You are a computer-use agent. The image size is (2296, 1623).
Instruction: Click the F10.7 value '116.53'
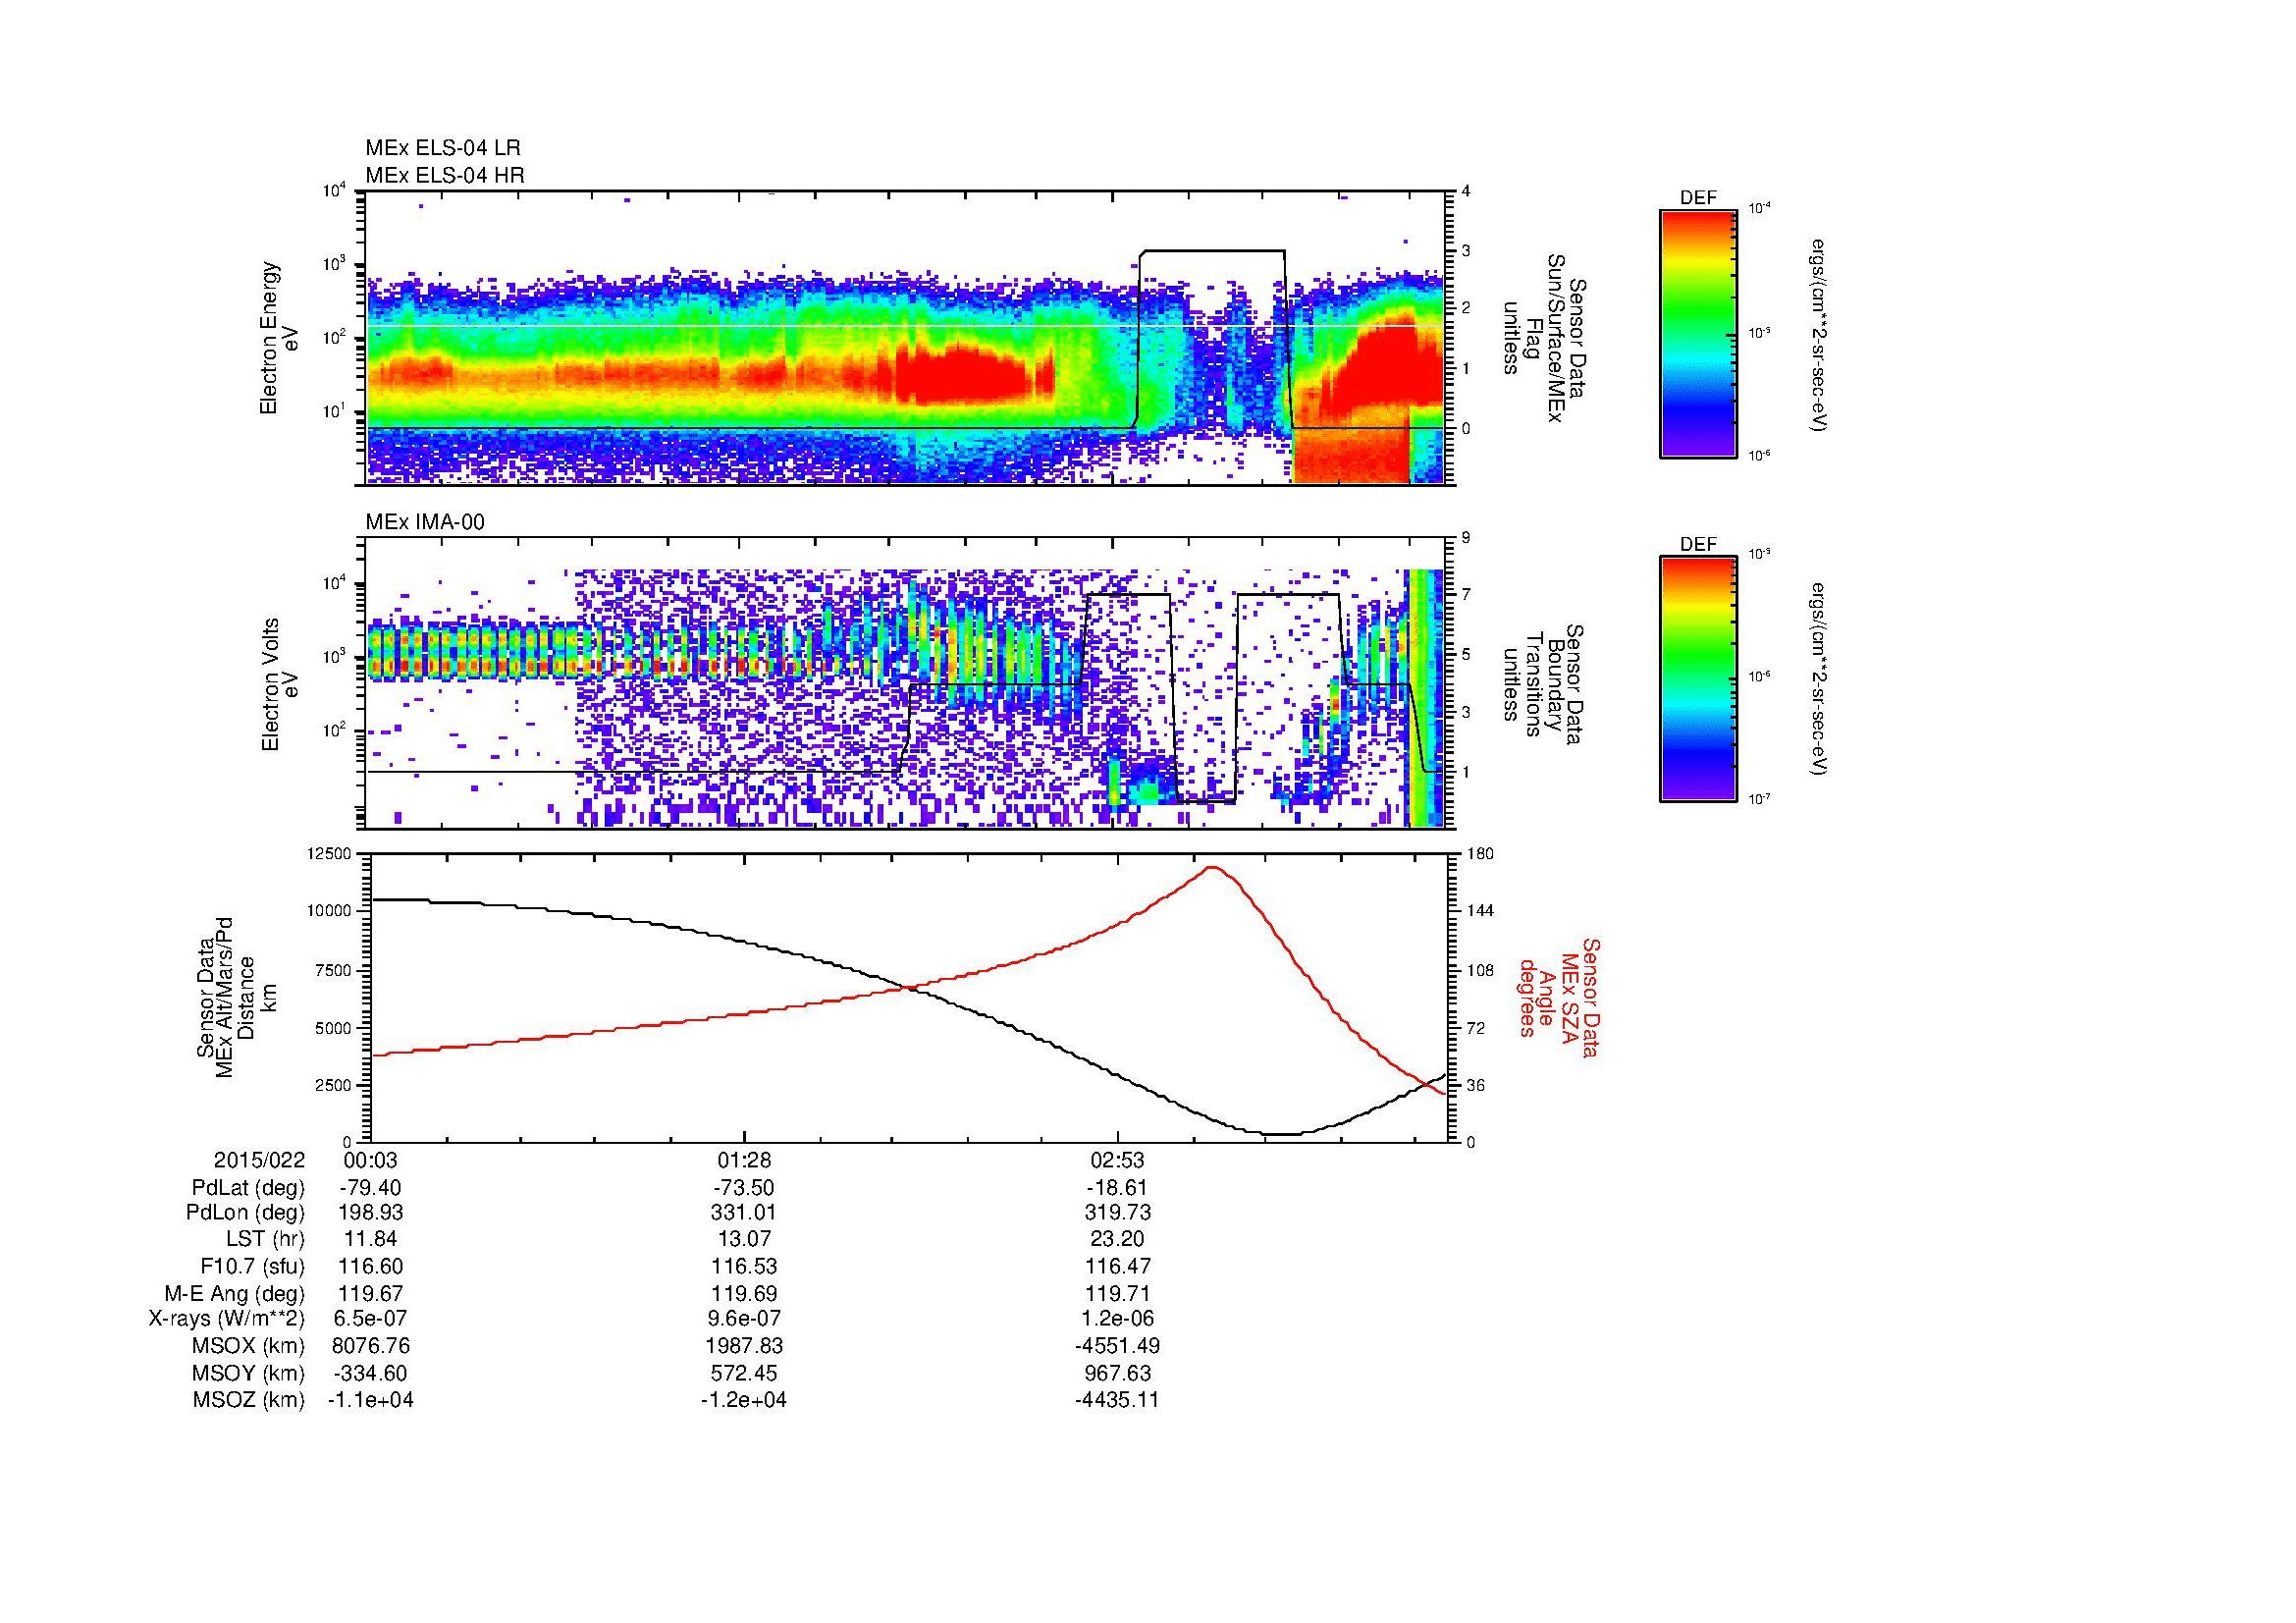click(744, 1266)
